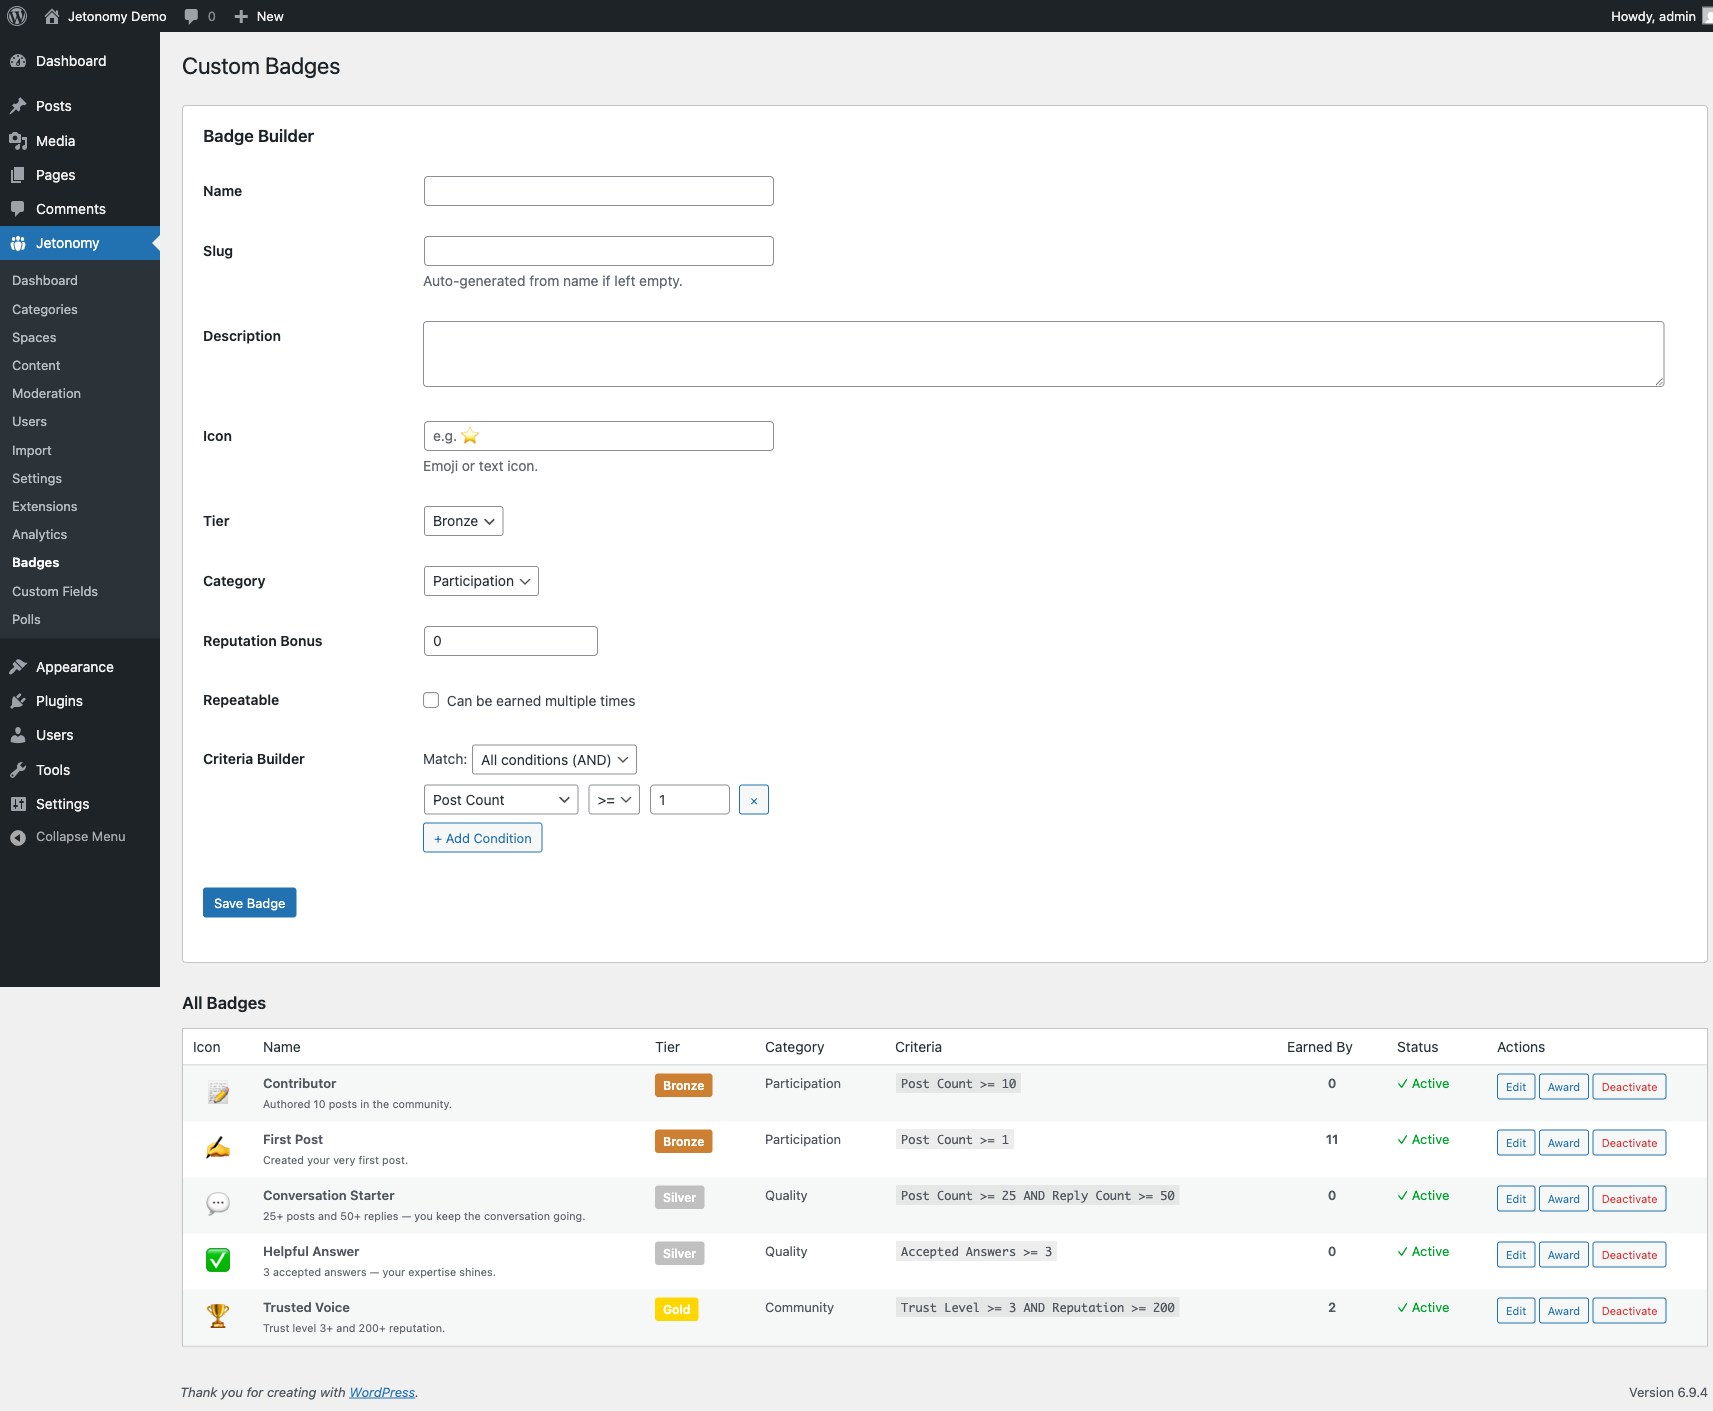Click the speech bubble icon for Conversation Starter

(x=218, y=1203)
